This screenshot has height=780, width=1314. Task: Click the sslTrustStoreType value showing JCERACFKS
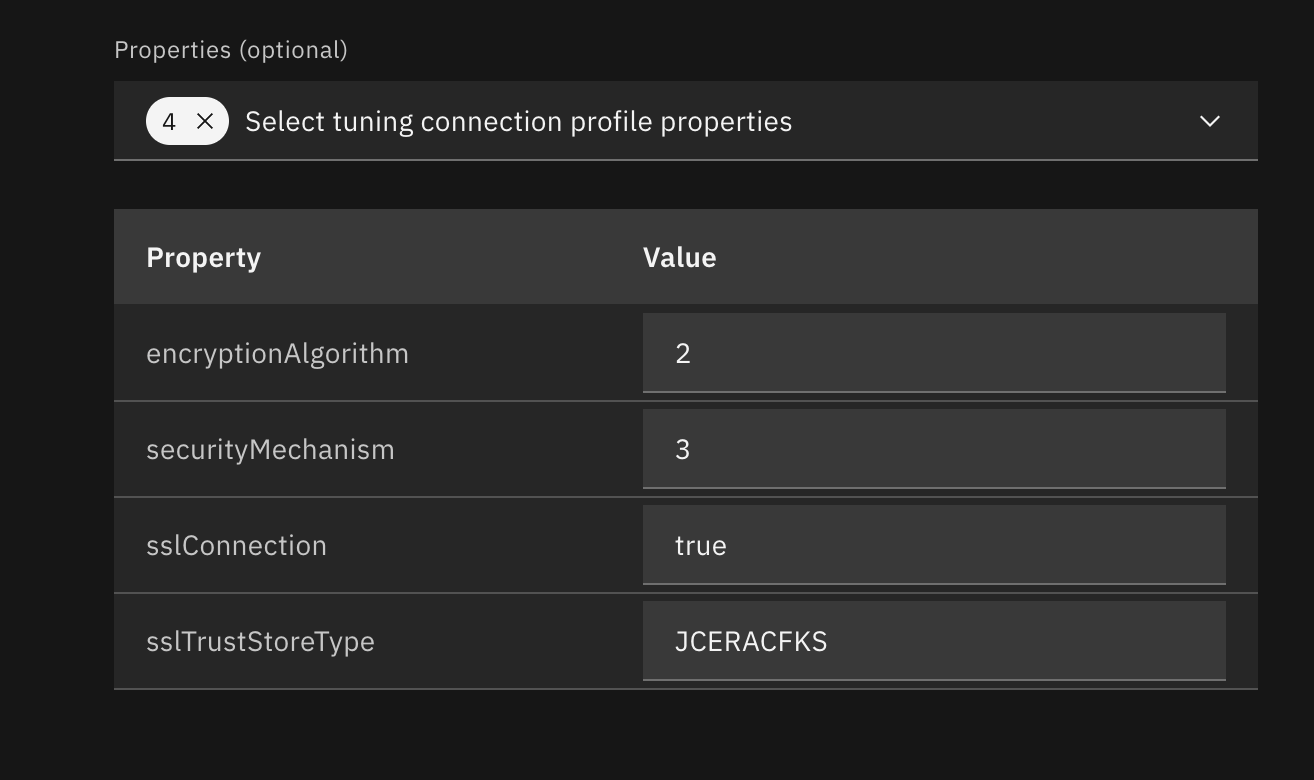click(933, 640)
